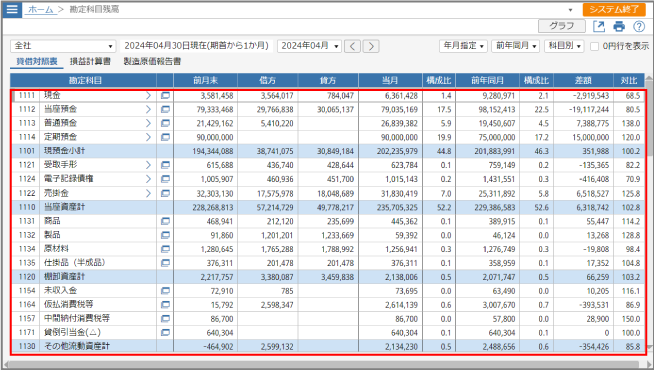Open detail window icon for 中間納付消費税等 row

point(165,319)
